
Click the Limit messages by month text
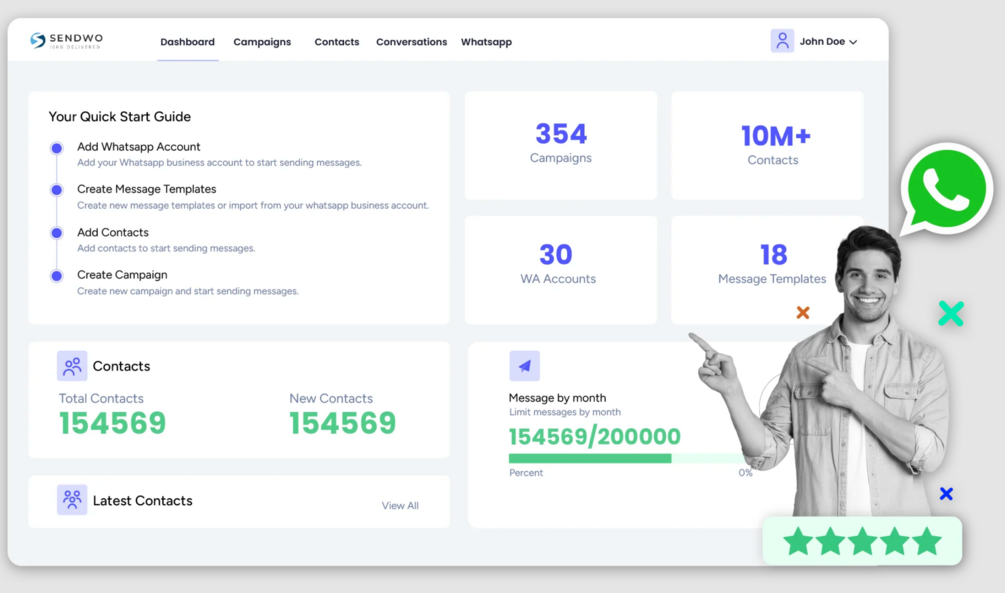tap(565, 412)
